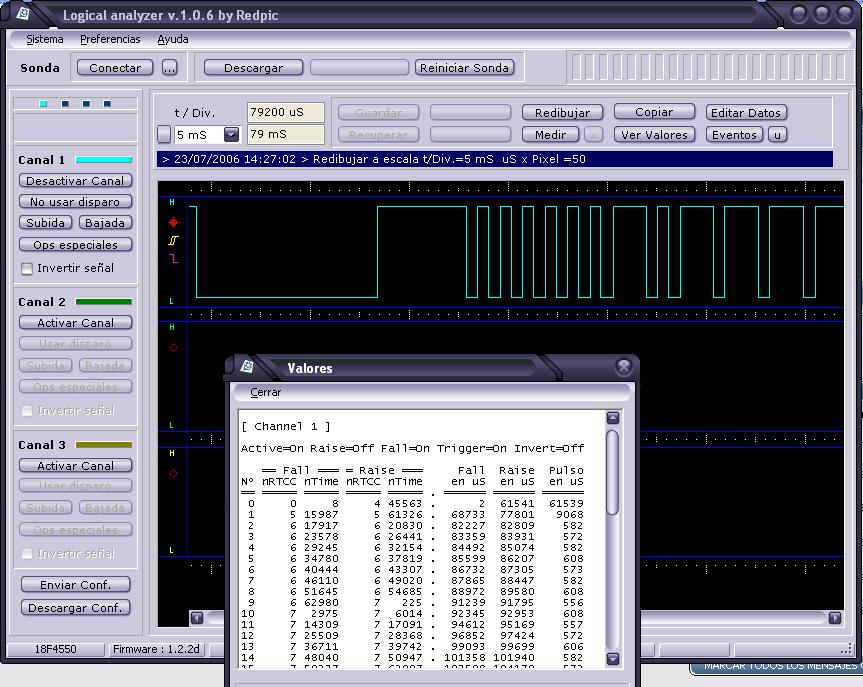Toggle Invertir señal checkbox for Canal 2
This screenshot has height=687, width=863.
coord(26,411)
